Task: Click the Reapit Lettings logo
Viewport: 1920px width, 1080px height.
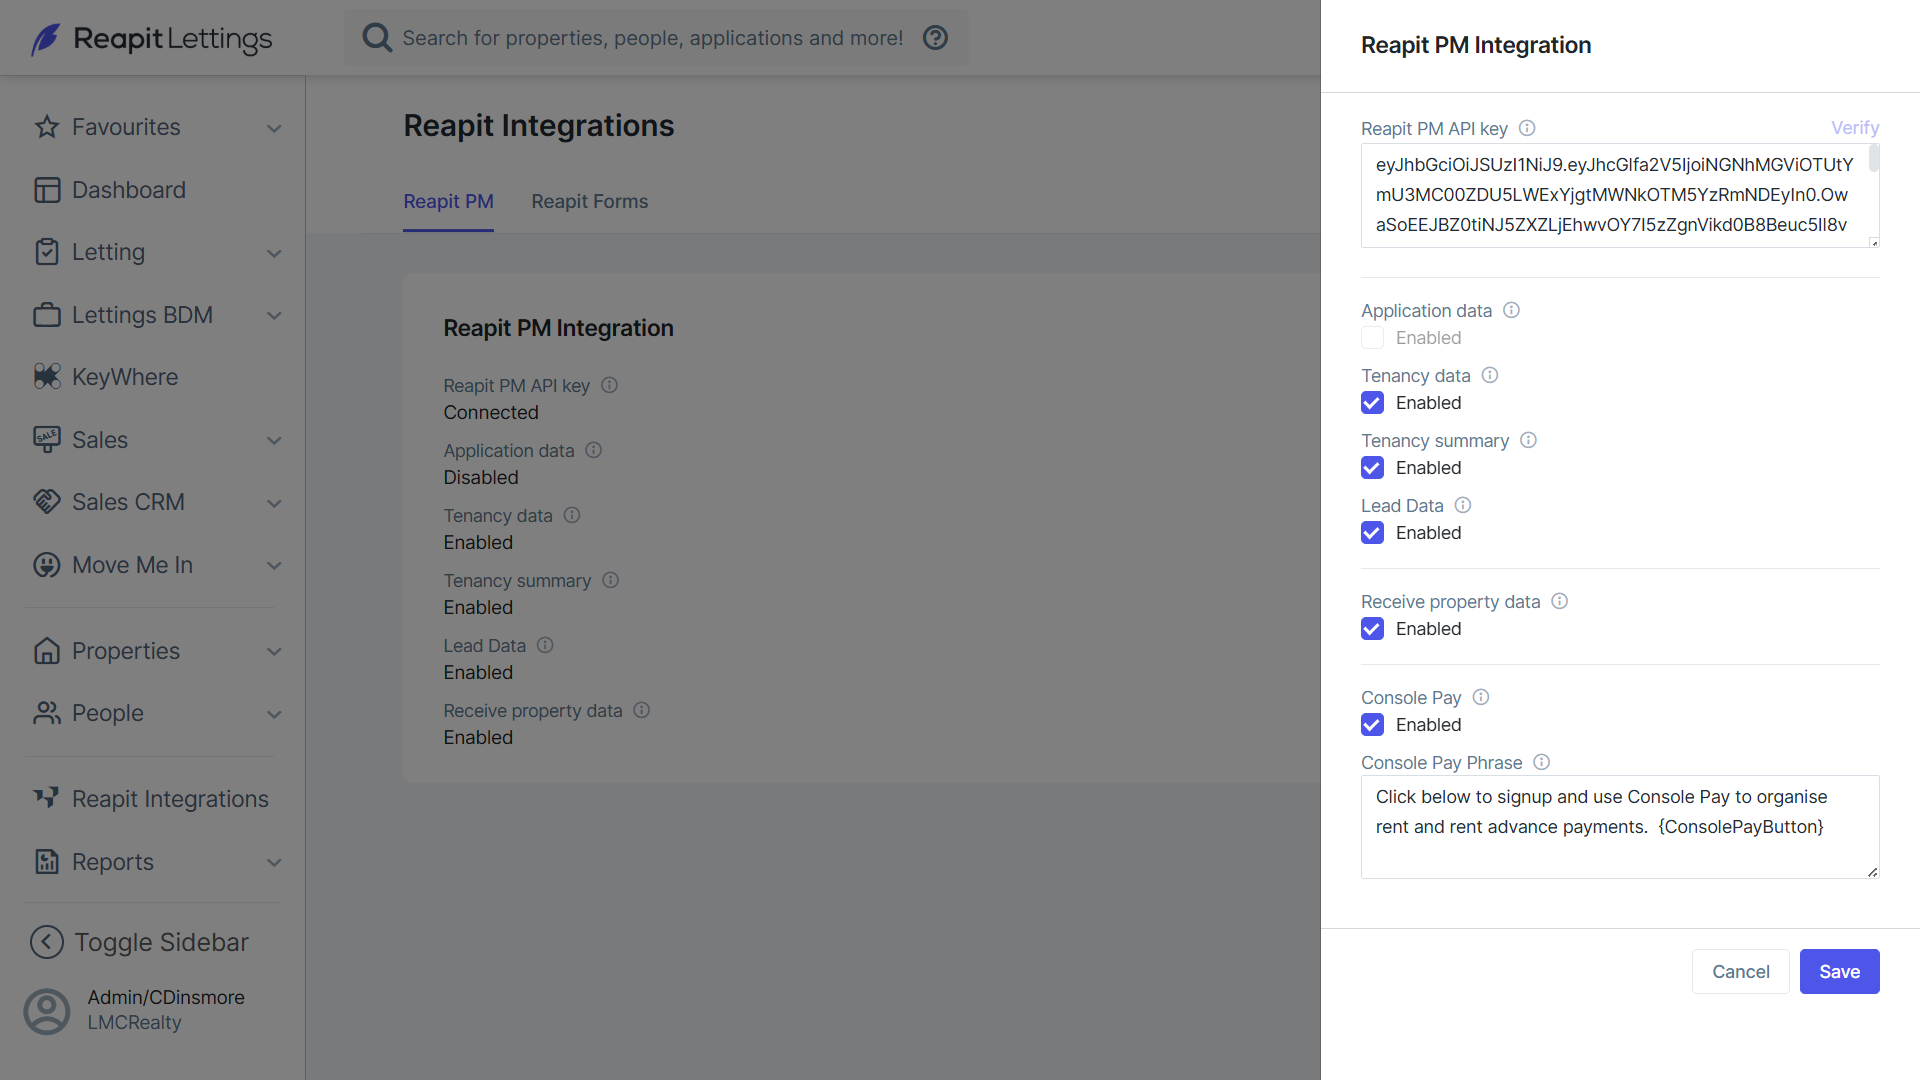Action: pyautogui.click(x=151, y=39)
